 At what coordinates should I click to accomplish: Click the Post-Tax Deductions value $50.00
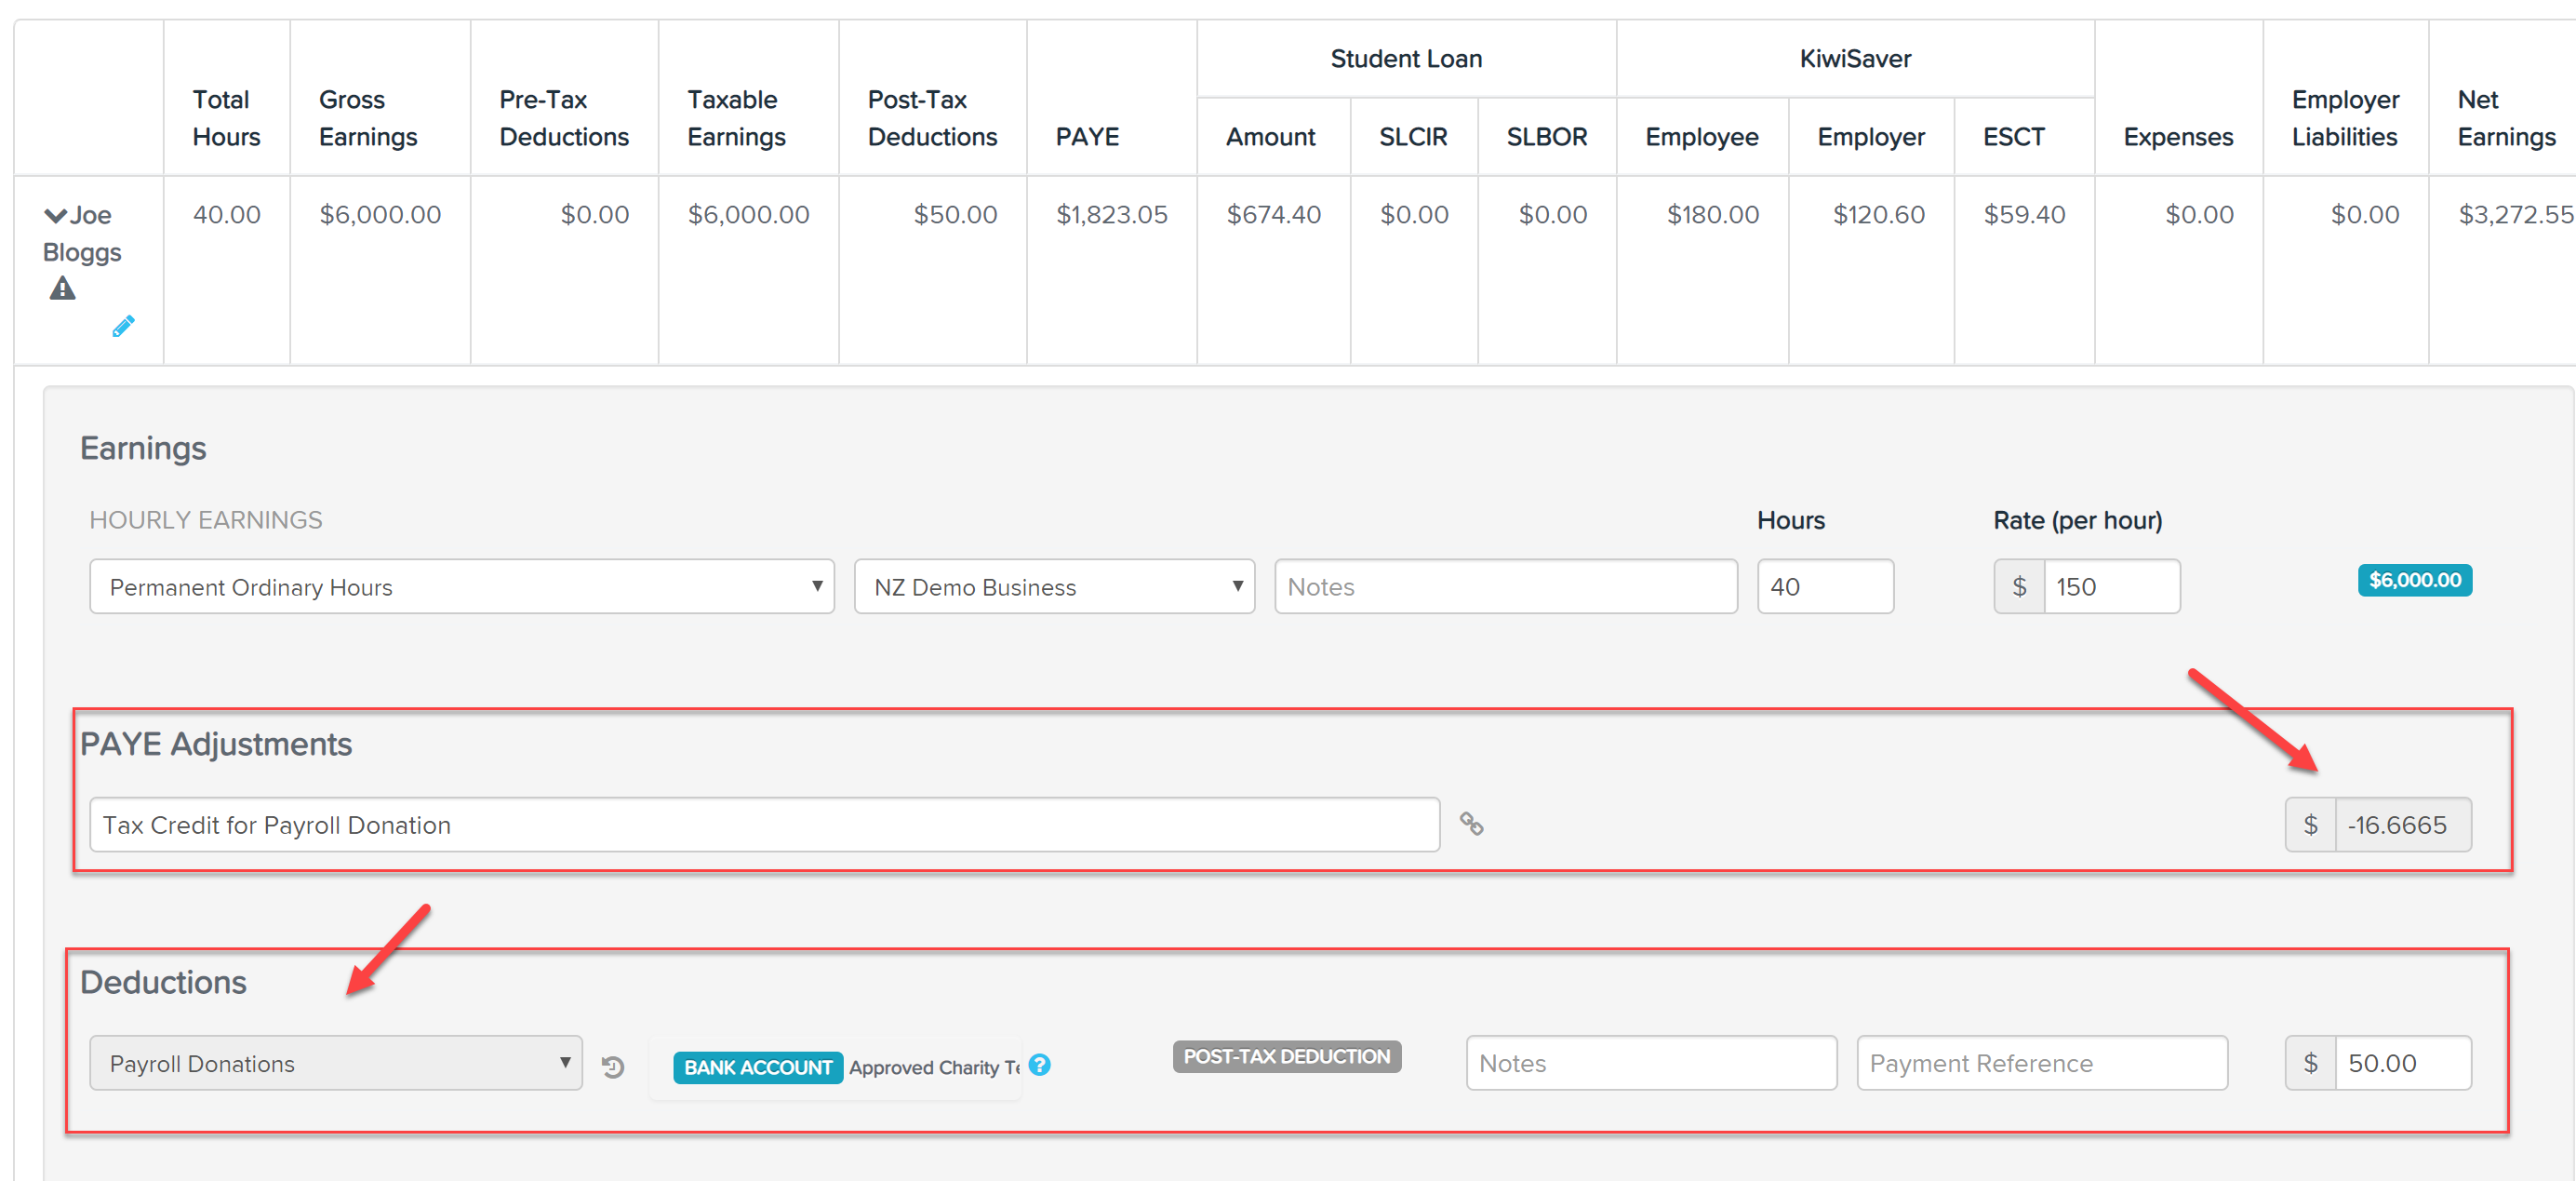coord(955,215)
